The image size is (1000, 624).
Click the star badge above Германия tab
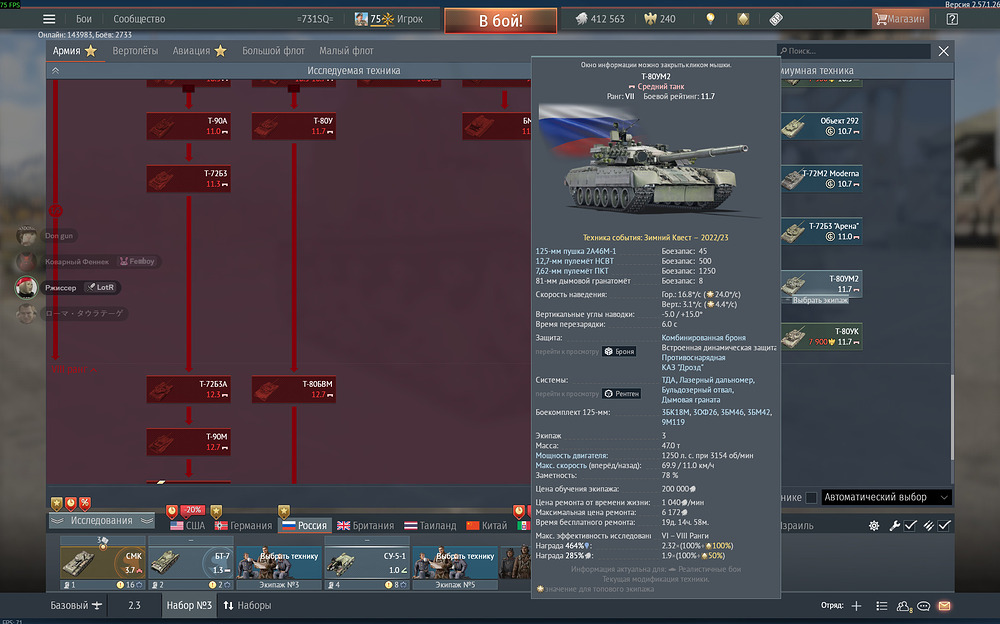pyautogui.click(x=216, y=511)
